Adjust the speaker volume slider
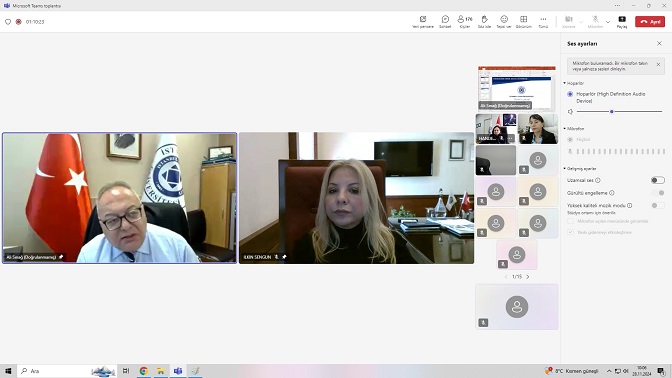The image size is (672, 378). [619, 111]
